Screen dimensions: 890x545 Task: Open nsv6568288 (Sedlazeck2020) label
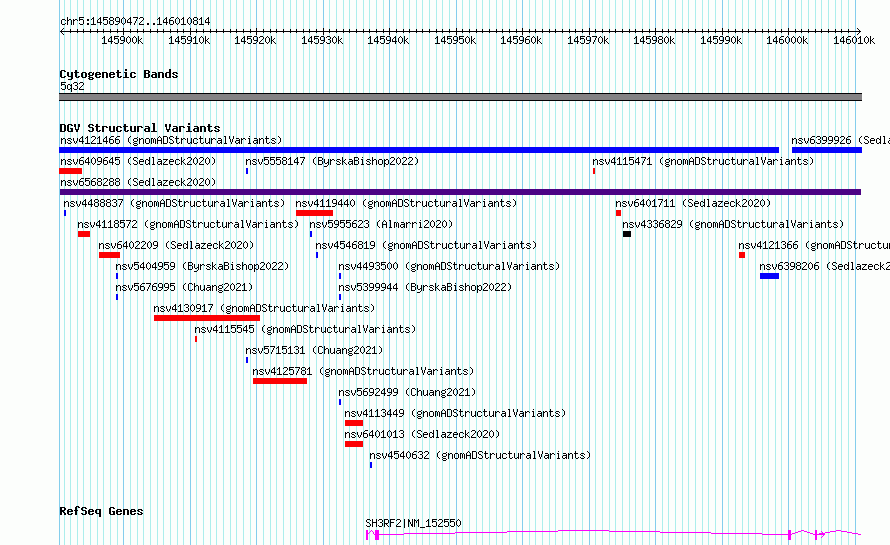(x=138, y=182)
